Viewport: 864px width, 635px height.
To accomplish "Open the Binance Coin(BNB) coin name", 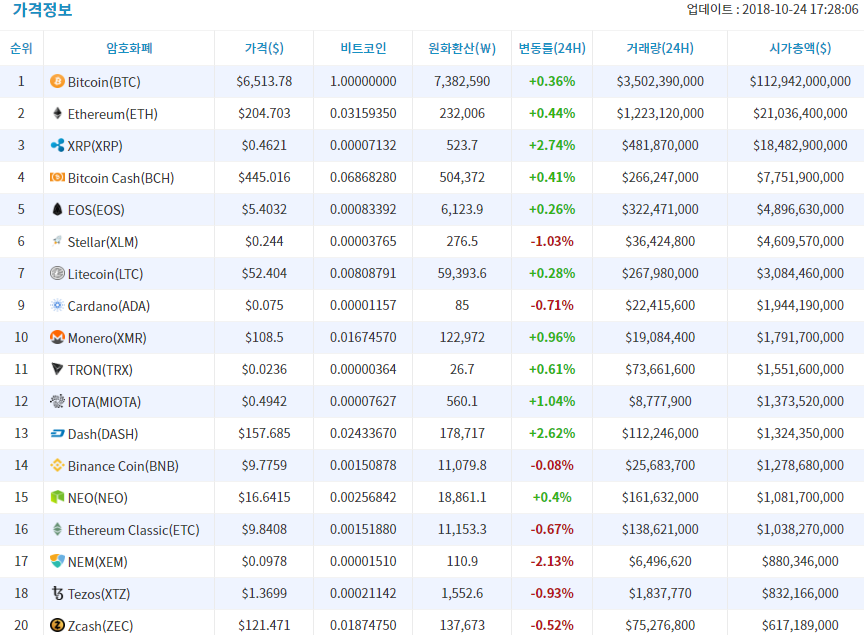I will (123, 466).
